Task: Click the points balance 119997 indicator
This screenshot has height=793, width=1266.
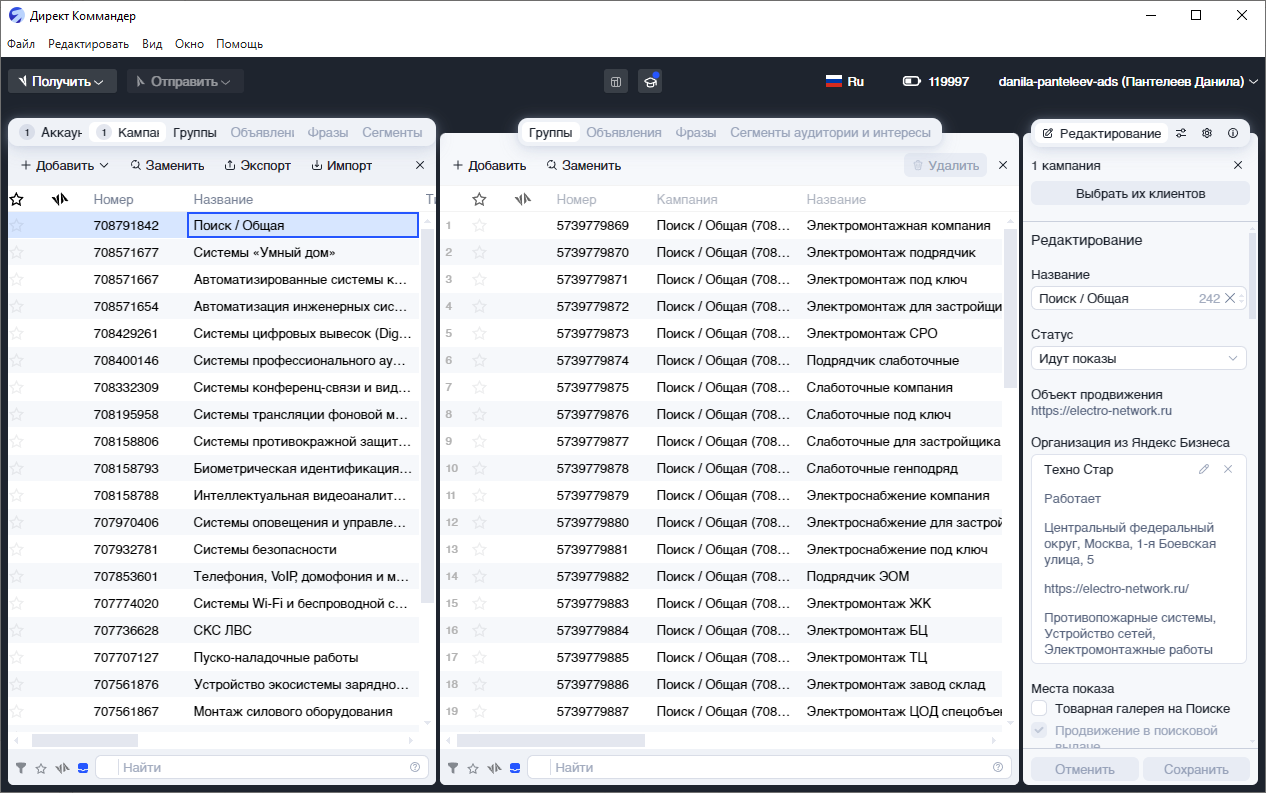Action: pyautogui.click(x=935, y=82)
